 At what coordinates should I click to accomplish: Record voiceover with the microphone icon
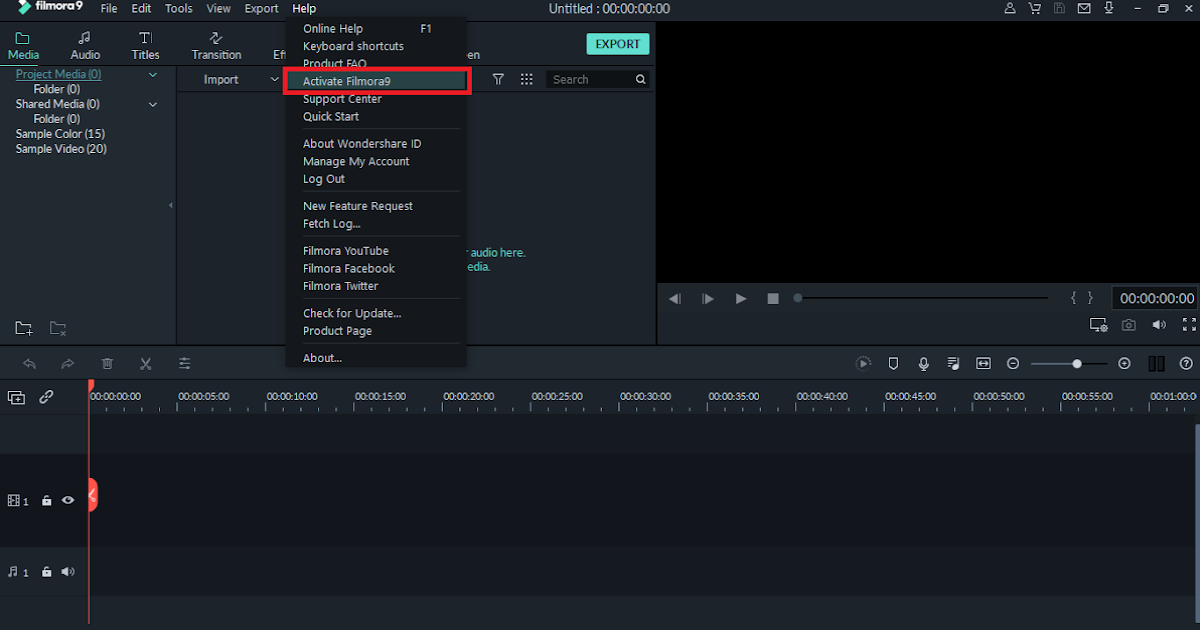tap(924, 364)
